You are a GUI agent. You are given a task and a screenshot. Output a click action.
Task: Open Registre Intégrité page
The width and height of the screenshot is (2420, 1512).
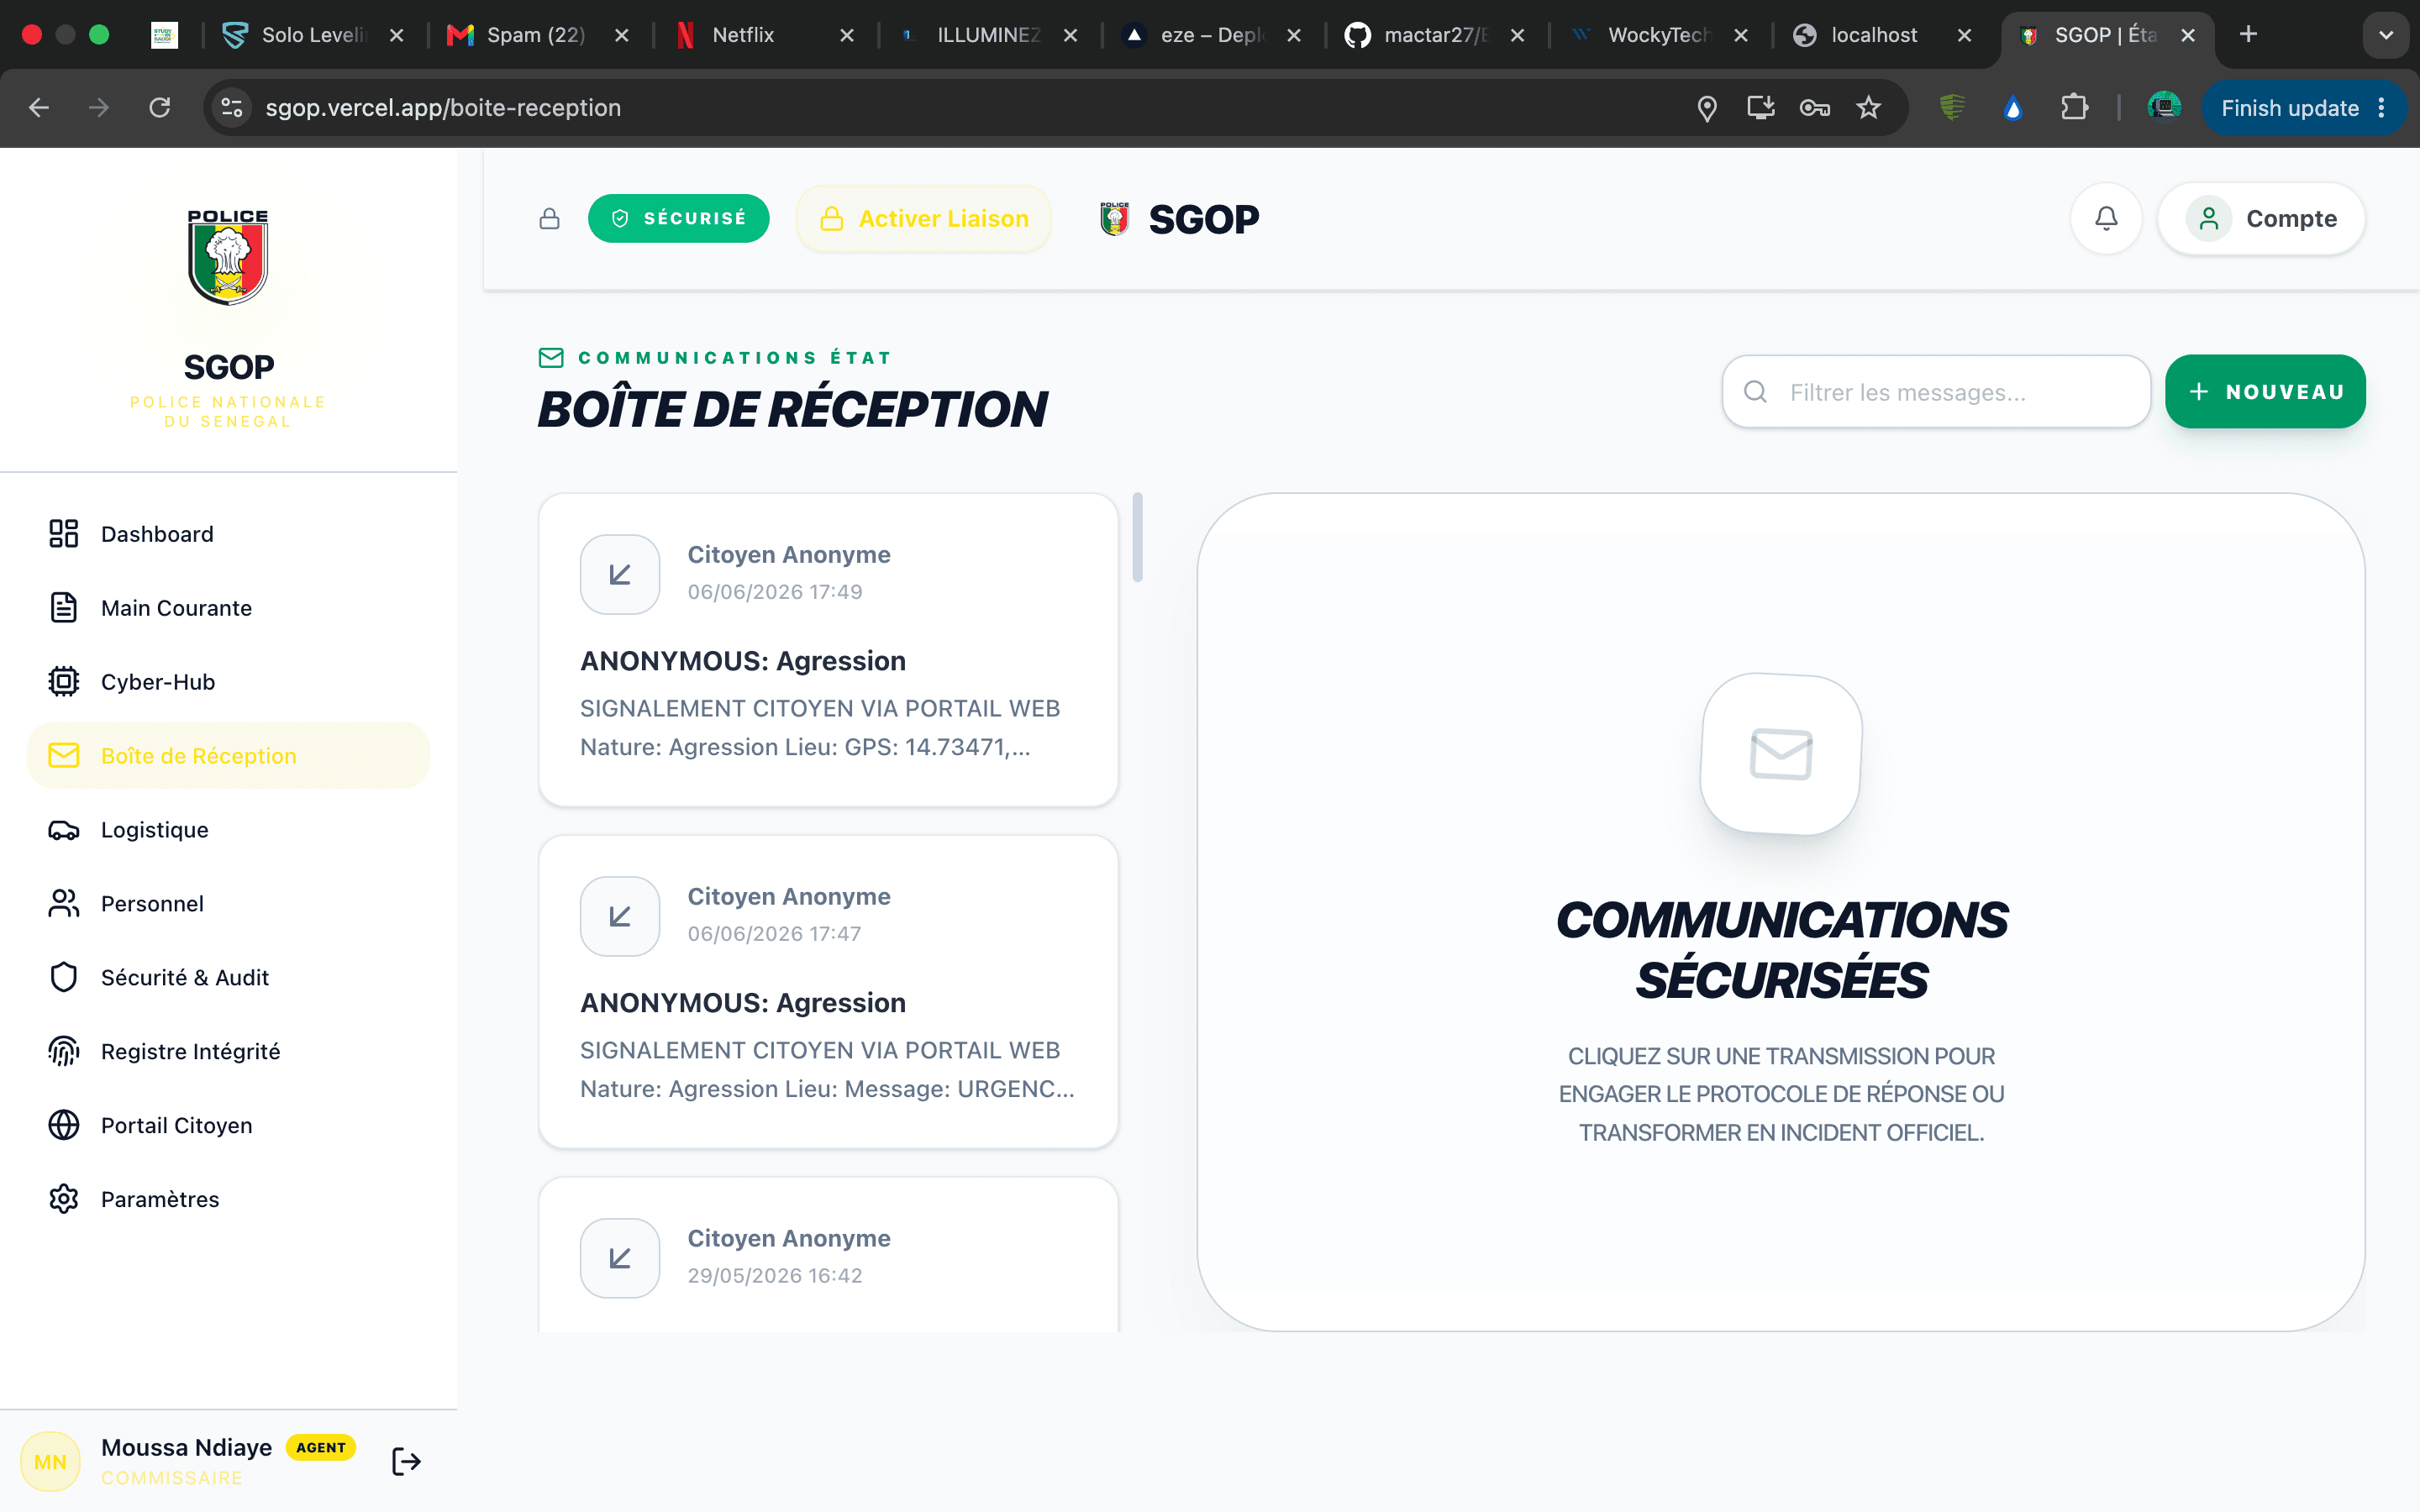pos(228,1052)
